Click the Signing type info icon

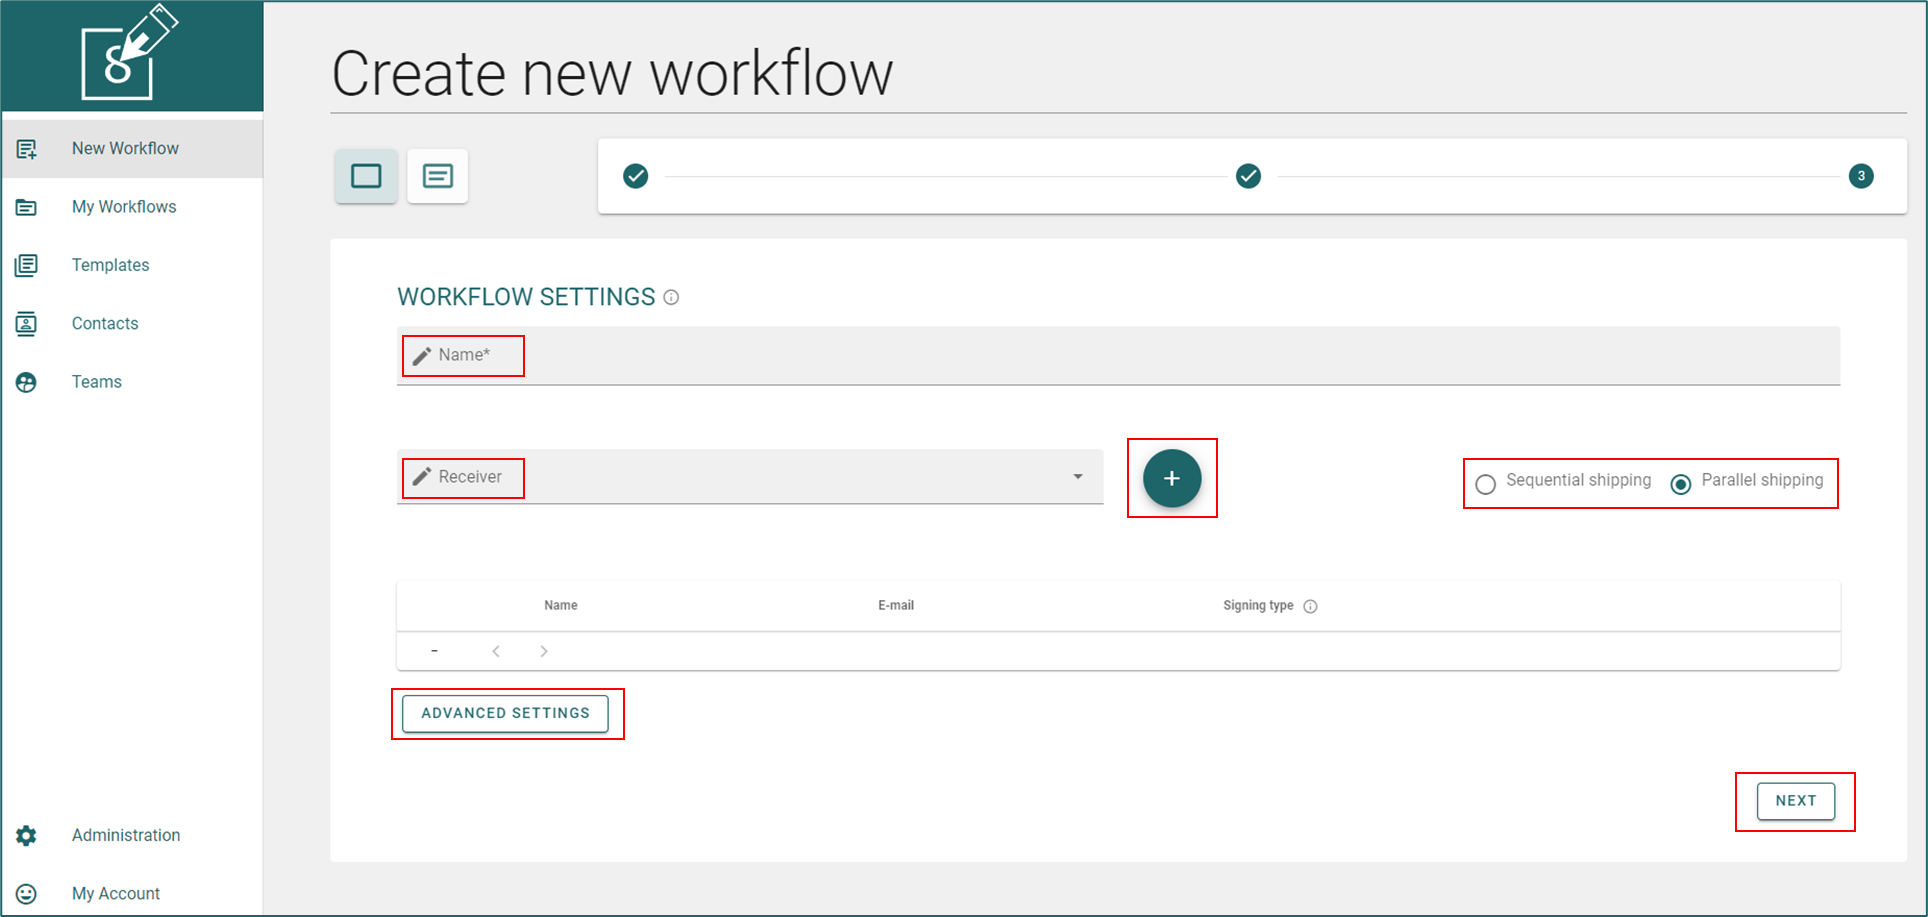[x=1310, y=606]
